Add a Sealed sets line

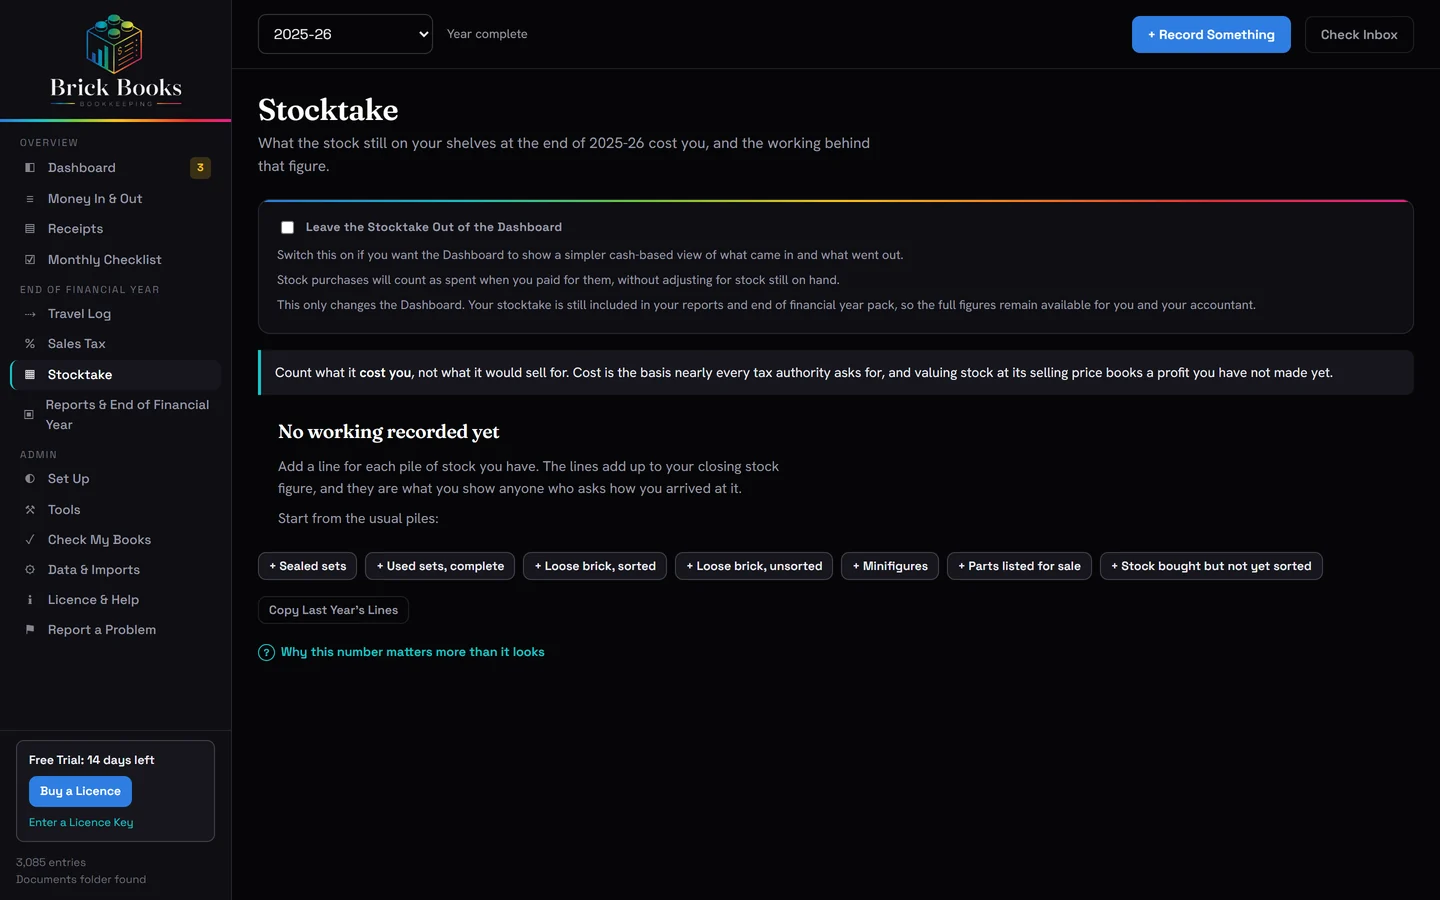[307, 566]
